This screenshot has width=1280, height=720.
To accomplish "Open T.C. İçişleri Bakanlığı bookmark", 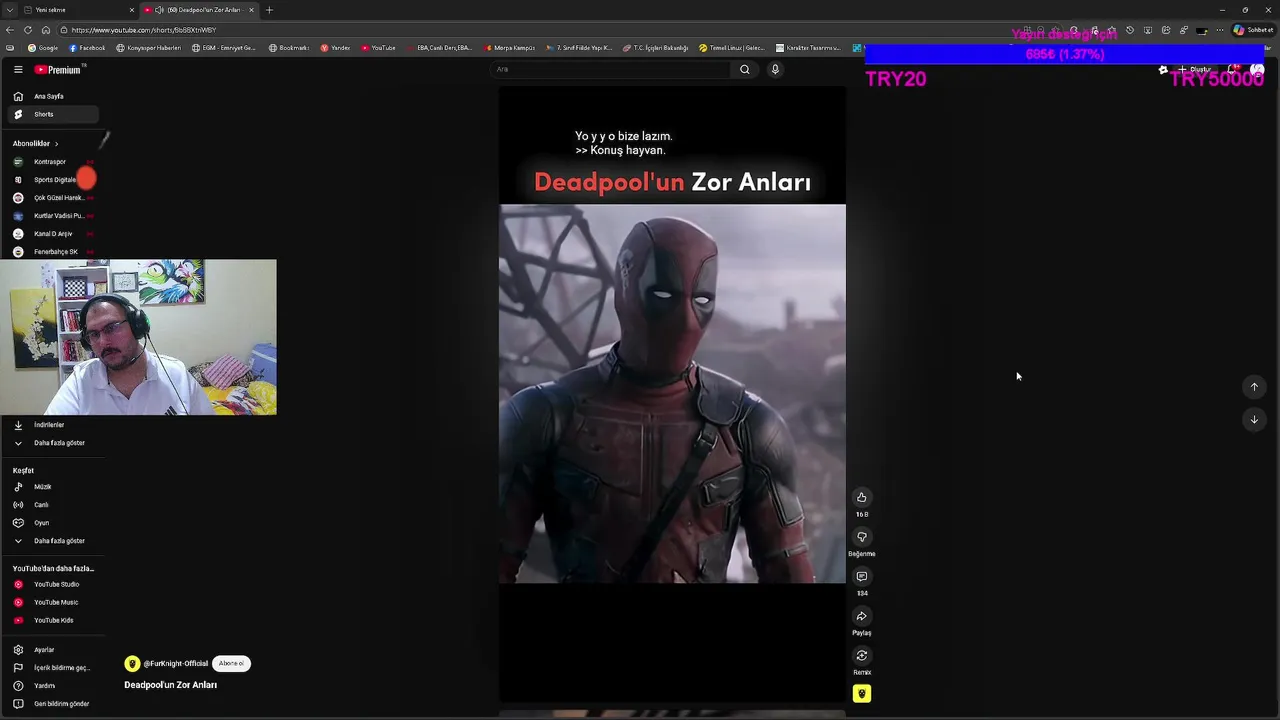I will point(656,48).
